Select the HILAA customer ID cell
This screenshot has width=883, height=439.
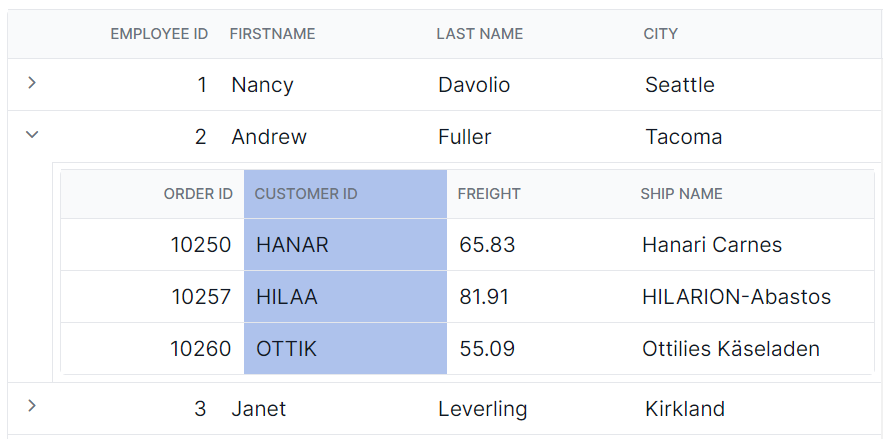pos(345,297)
